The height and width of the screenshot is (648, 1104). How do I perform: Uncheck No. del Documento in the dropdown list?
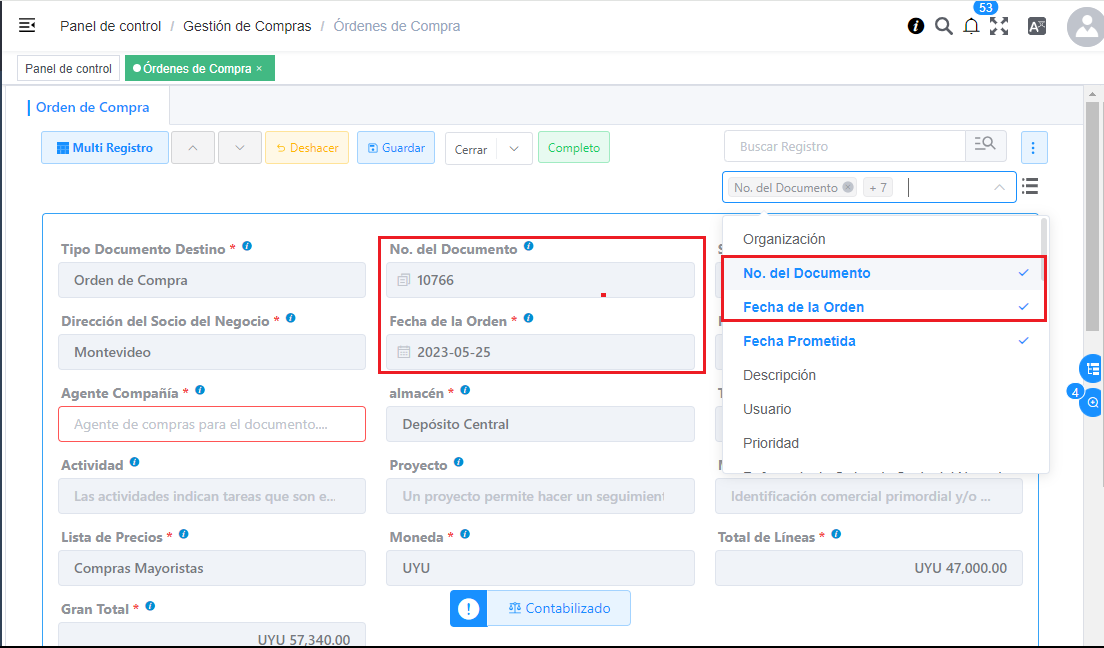pos(806,272)
